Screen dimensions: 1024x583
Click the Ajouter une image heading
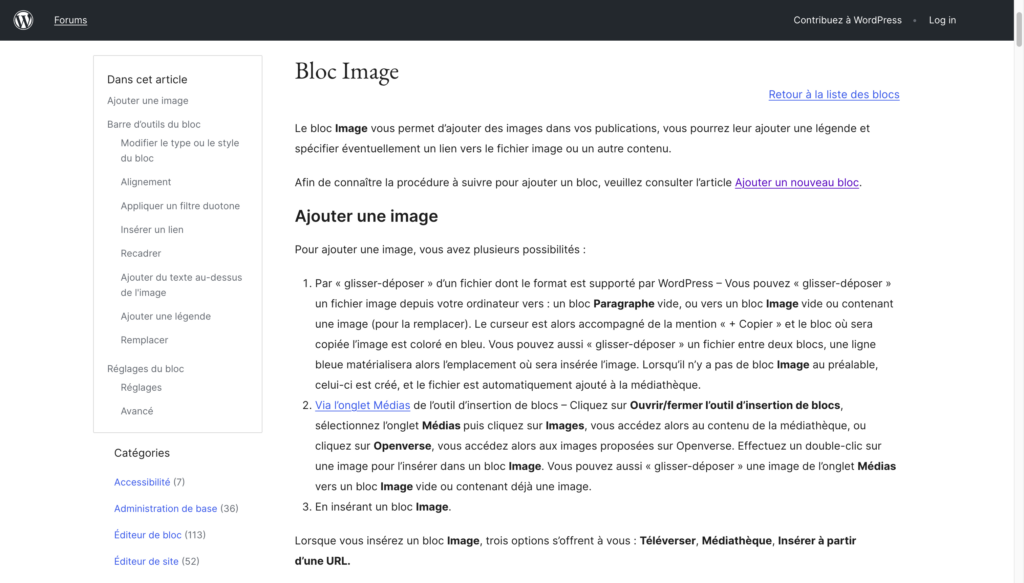point(366,216)
